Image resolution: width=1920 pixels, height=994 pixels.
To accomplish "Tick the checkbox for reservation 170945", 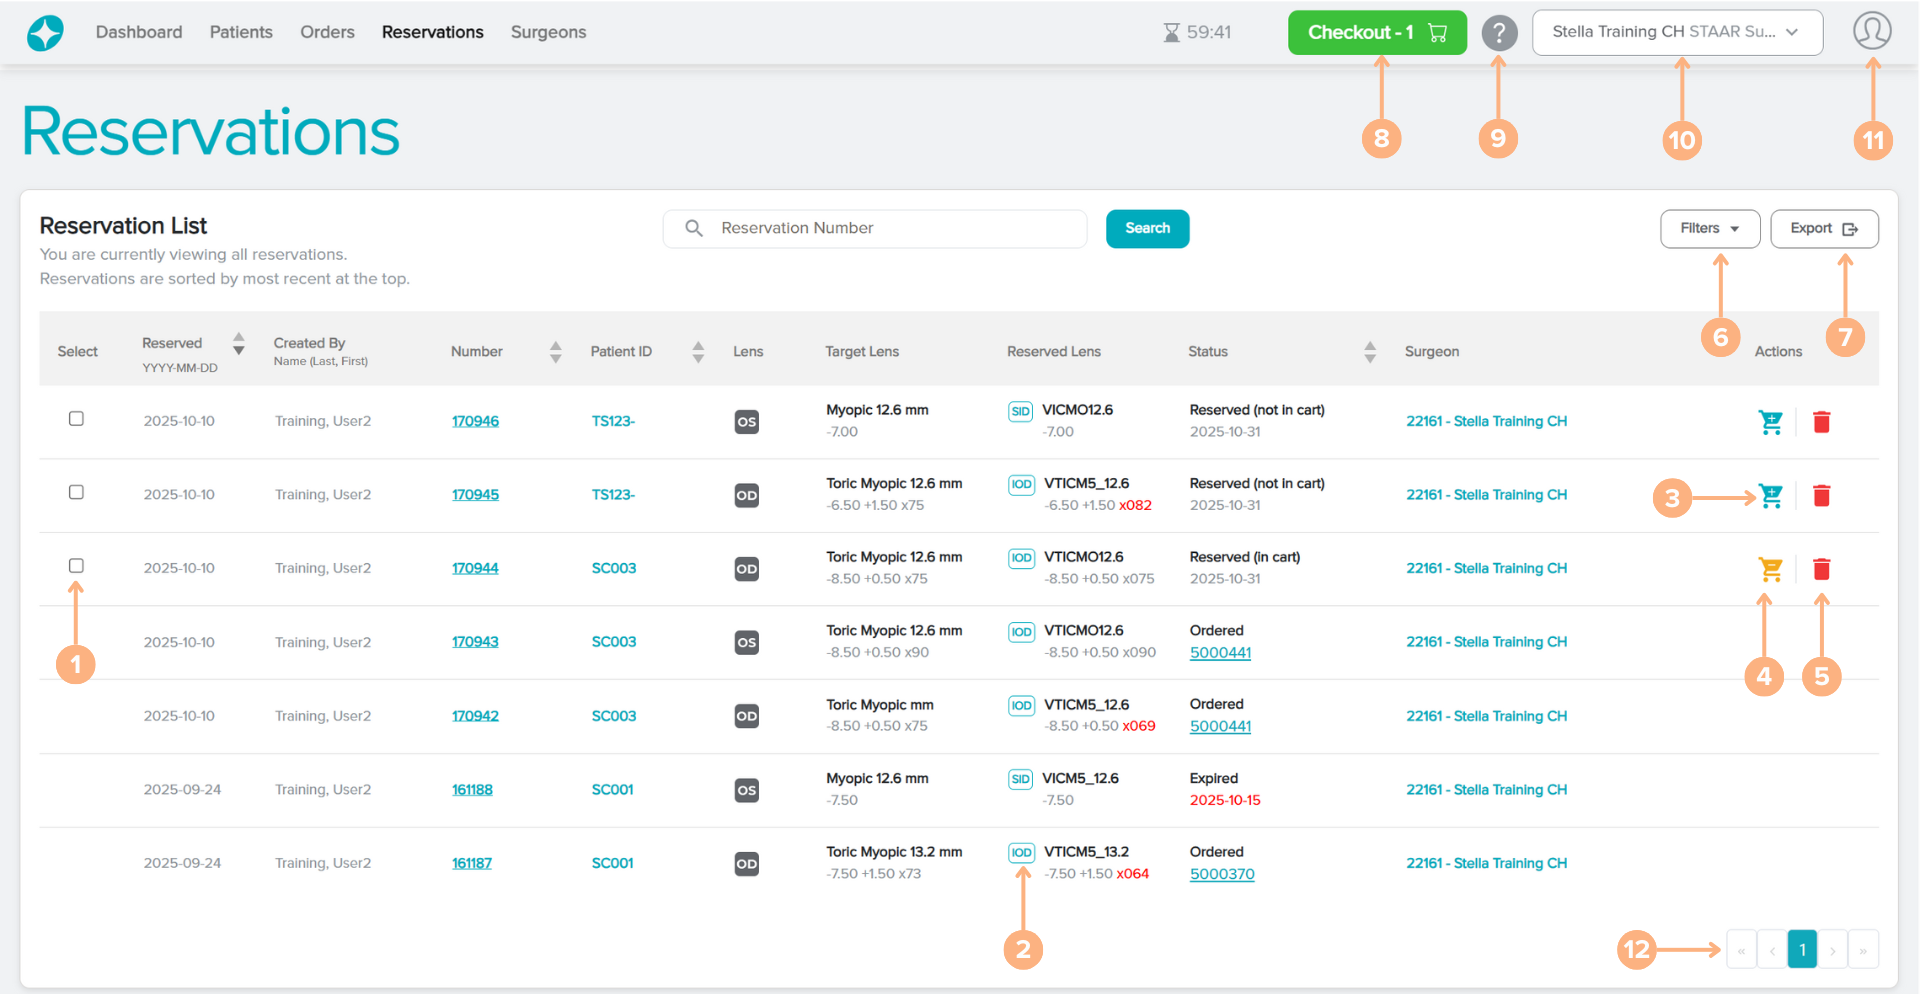I will point(76,492).
